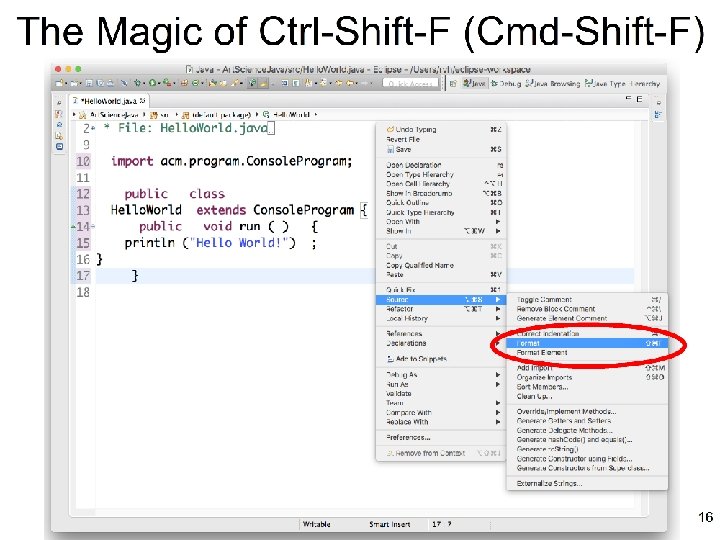Choose Generate Element Comment
The image size is (720, 540).
(x=587, y=318)
